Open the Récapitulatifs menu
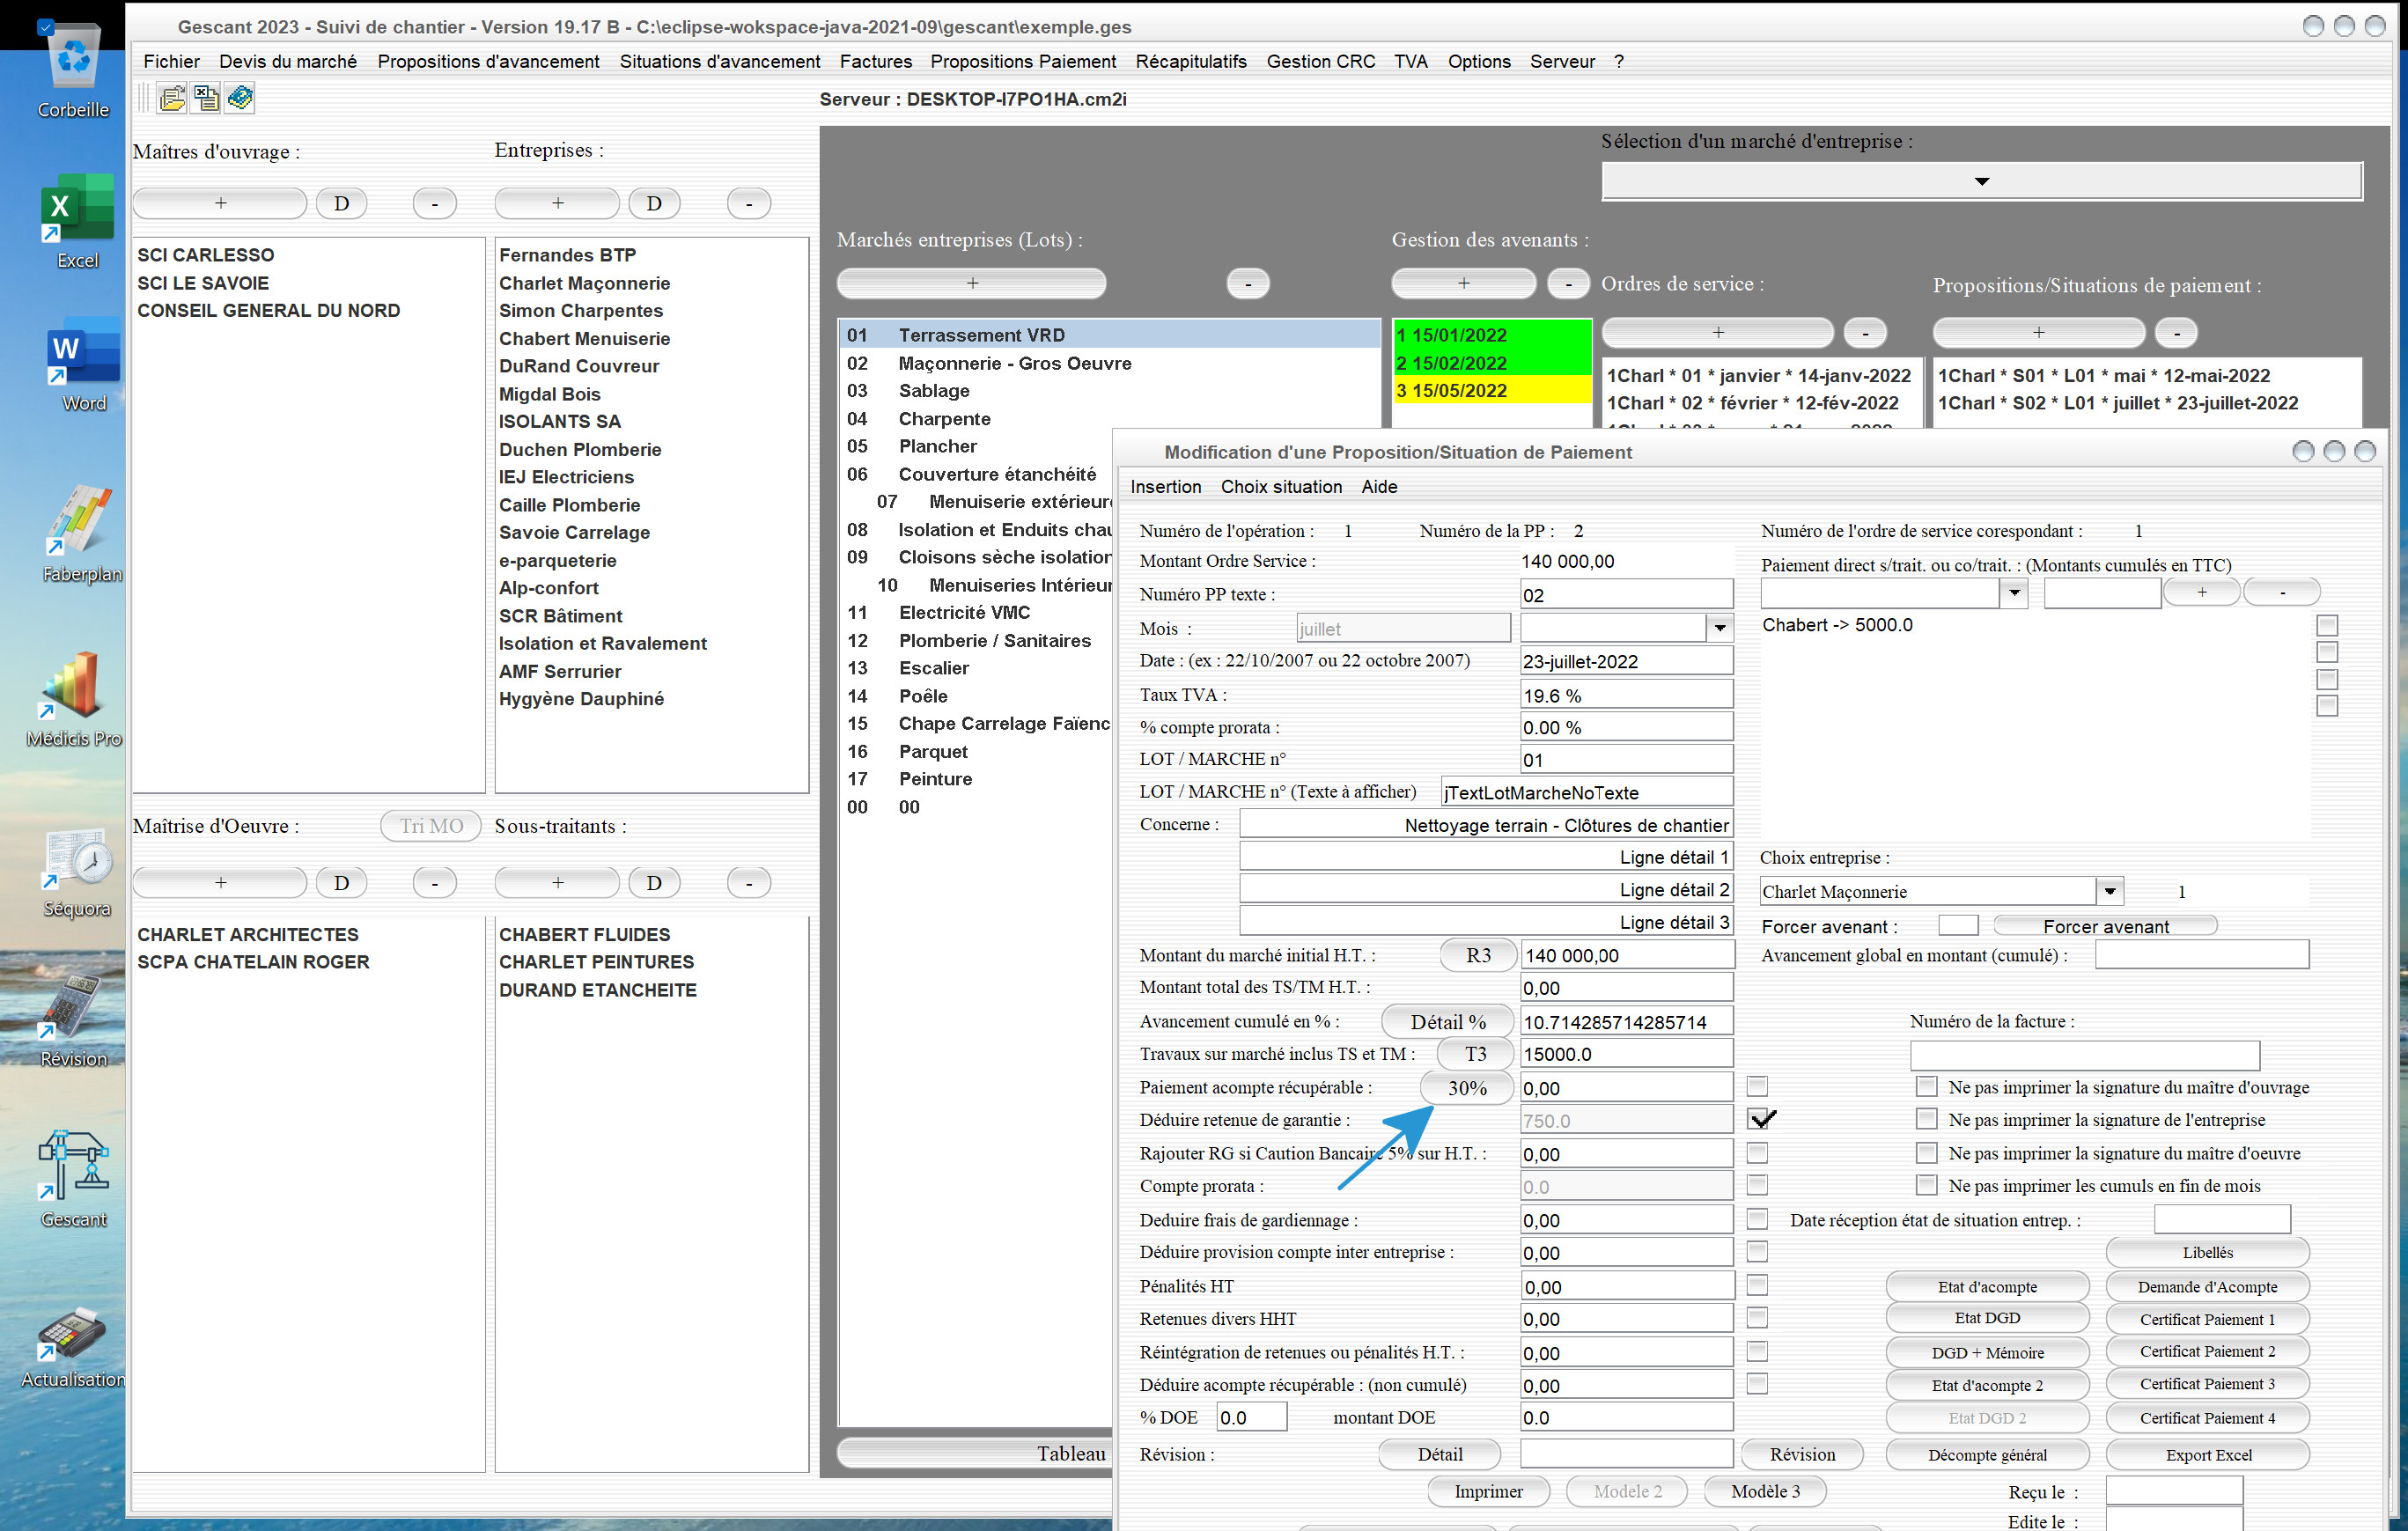Image resolution: width=2408 pixels, height=1531 pixels. tap(1190, 61)
